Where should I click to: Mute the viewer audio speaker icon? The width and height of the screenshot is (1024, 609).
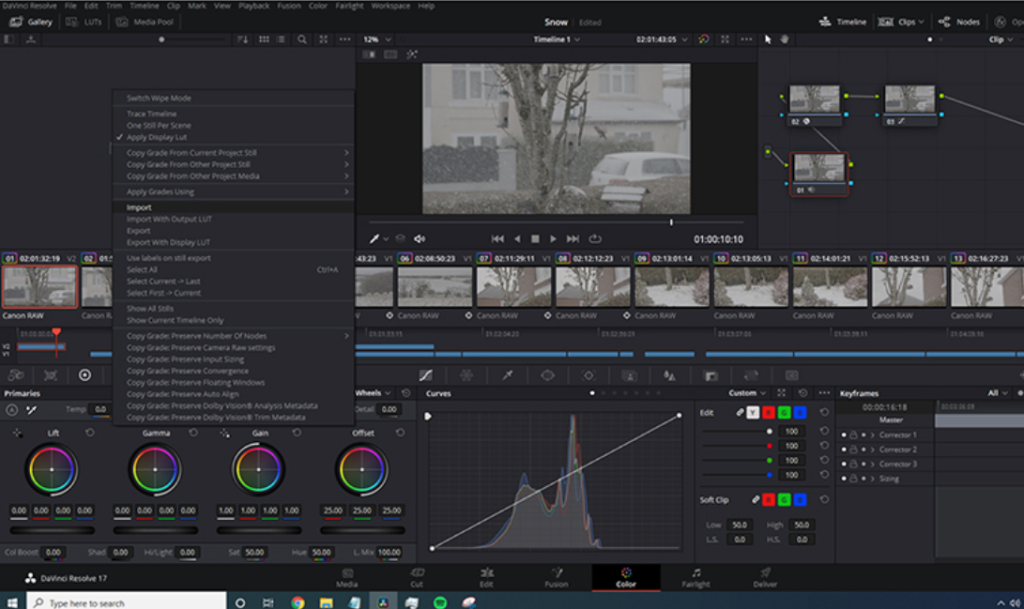[420, 239]
